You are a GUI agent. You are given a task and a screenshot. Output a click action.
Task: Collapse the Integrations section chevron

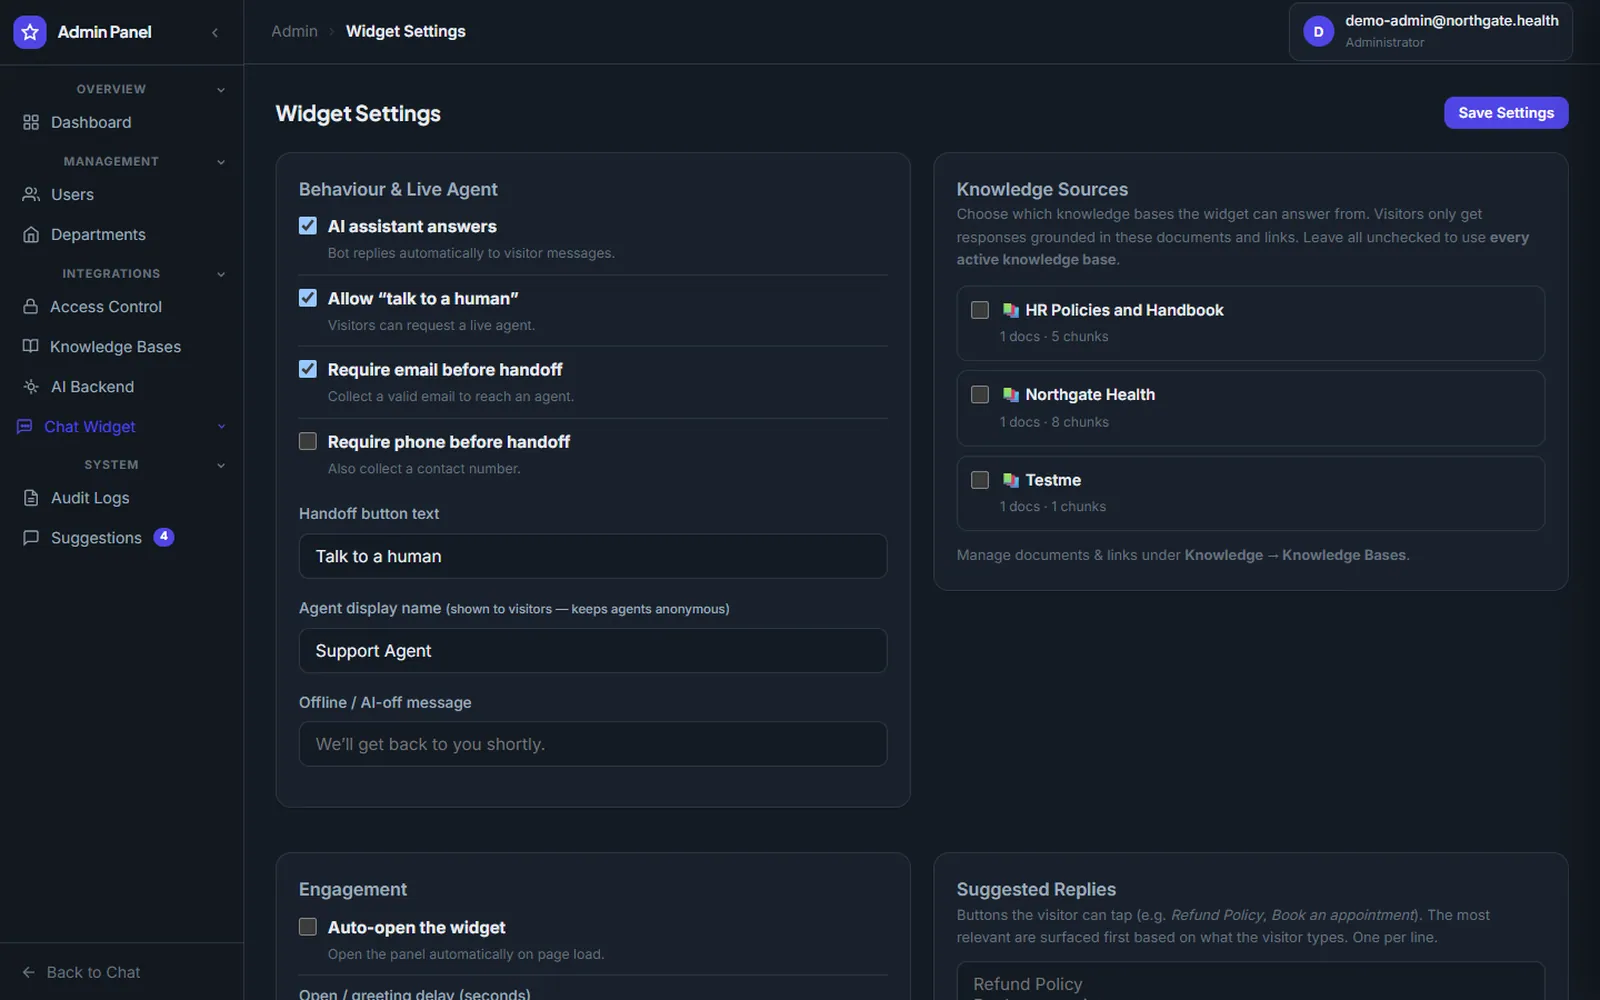[221, 274]
